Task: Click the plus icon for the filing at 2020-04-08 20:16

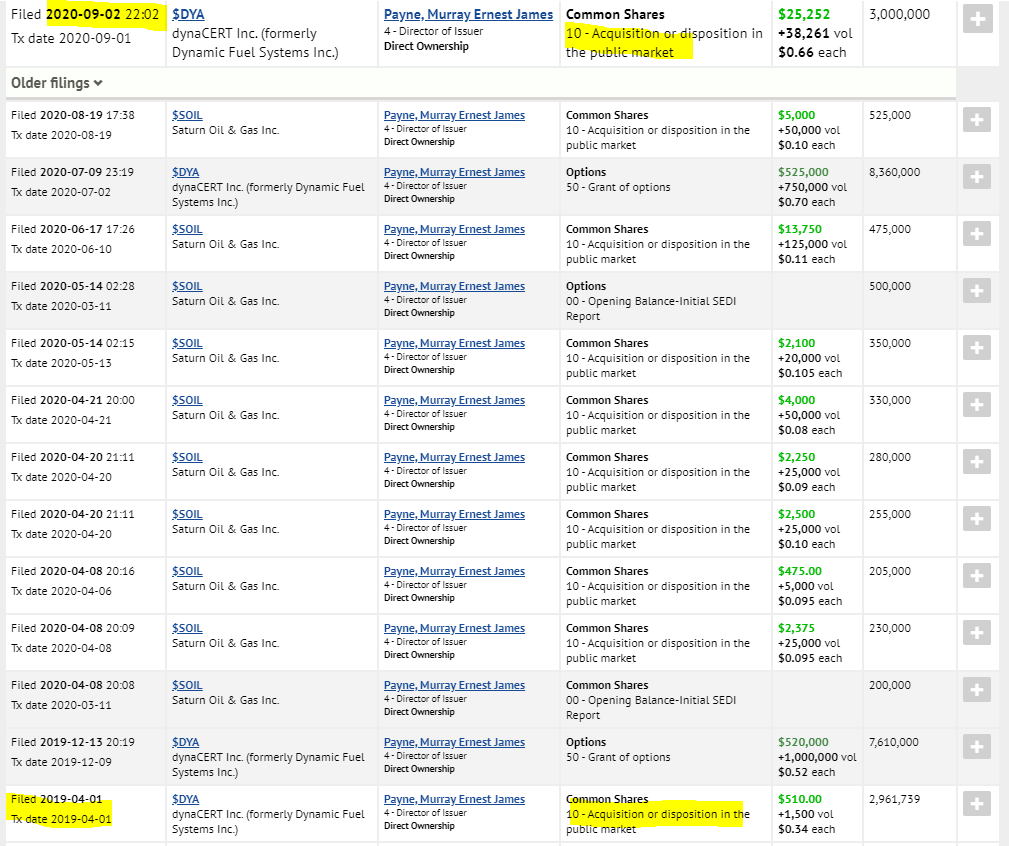Action: 977,576
